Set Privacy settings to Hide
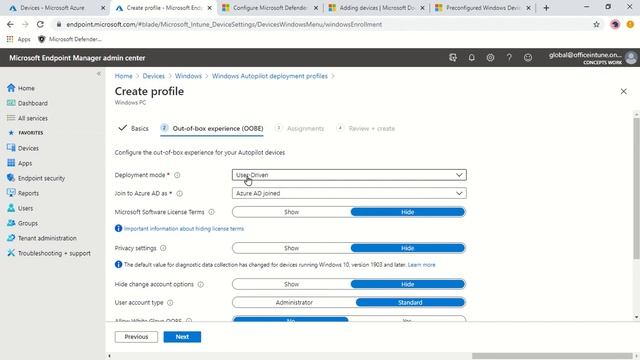This screenshot has width=640, height=360. click(407, 248)
